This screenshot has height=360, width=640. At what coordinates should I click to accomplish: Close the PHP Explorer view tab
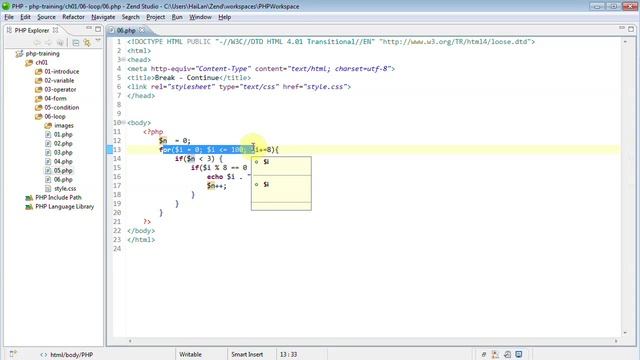coord(56,30)
